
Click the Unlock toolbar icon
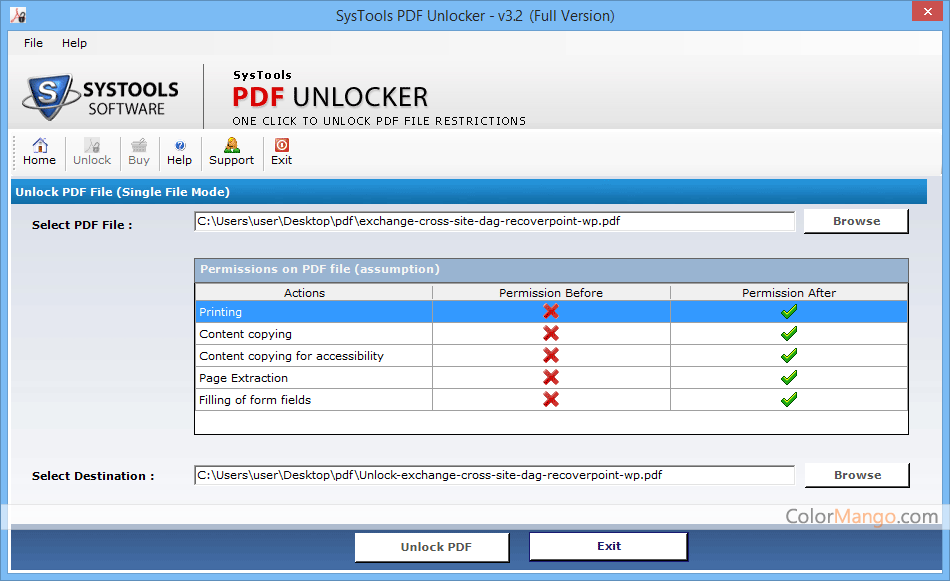92,152
